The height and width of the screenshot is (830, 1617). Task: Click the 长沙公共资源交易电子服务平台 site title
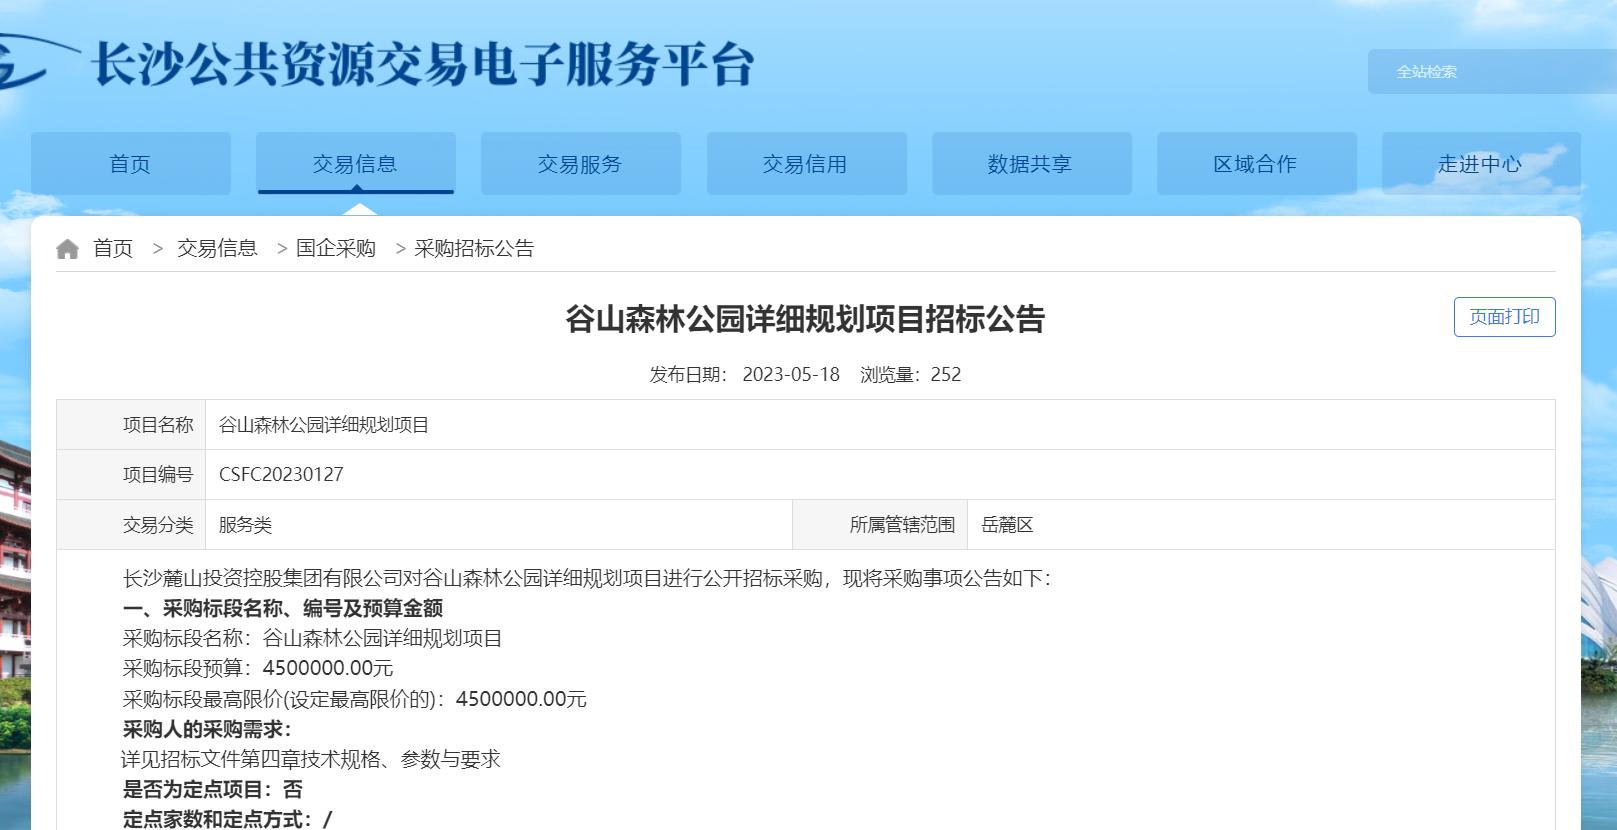click(x=422, y=65)
